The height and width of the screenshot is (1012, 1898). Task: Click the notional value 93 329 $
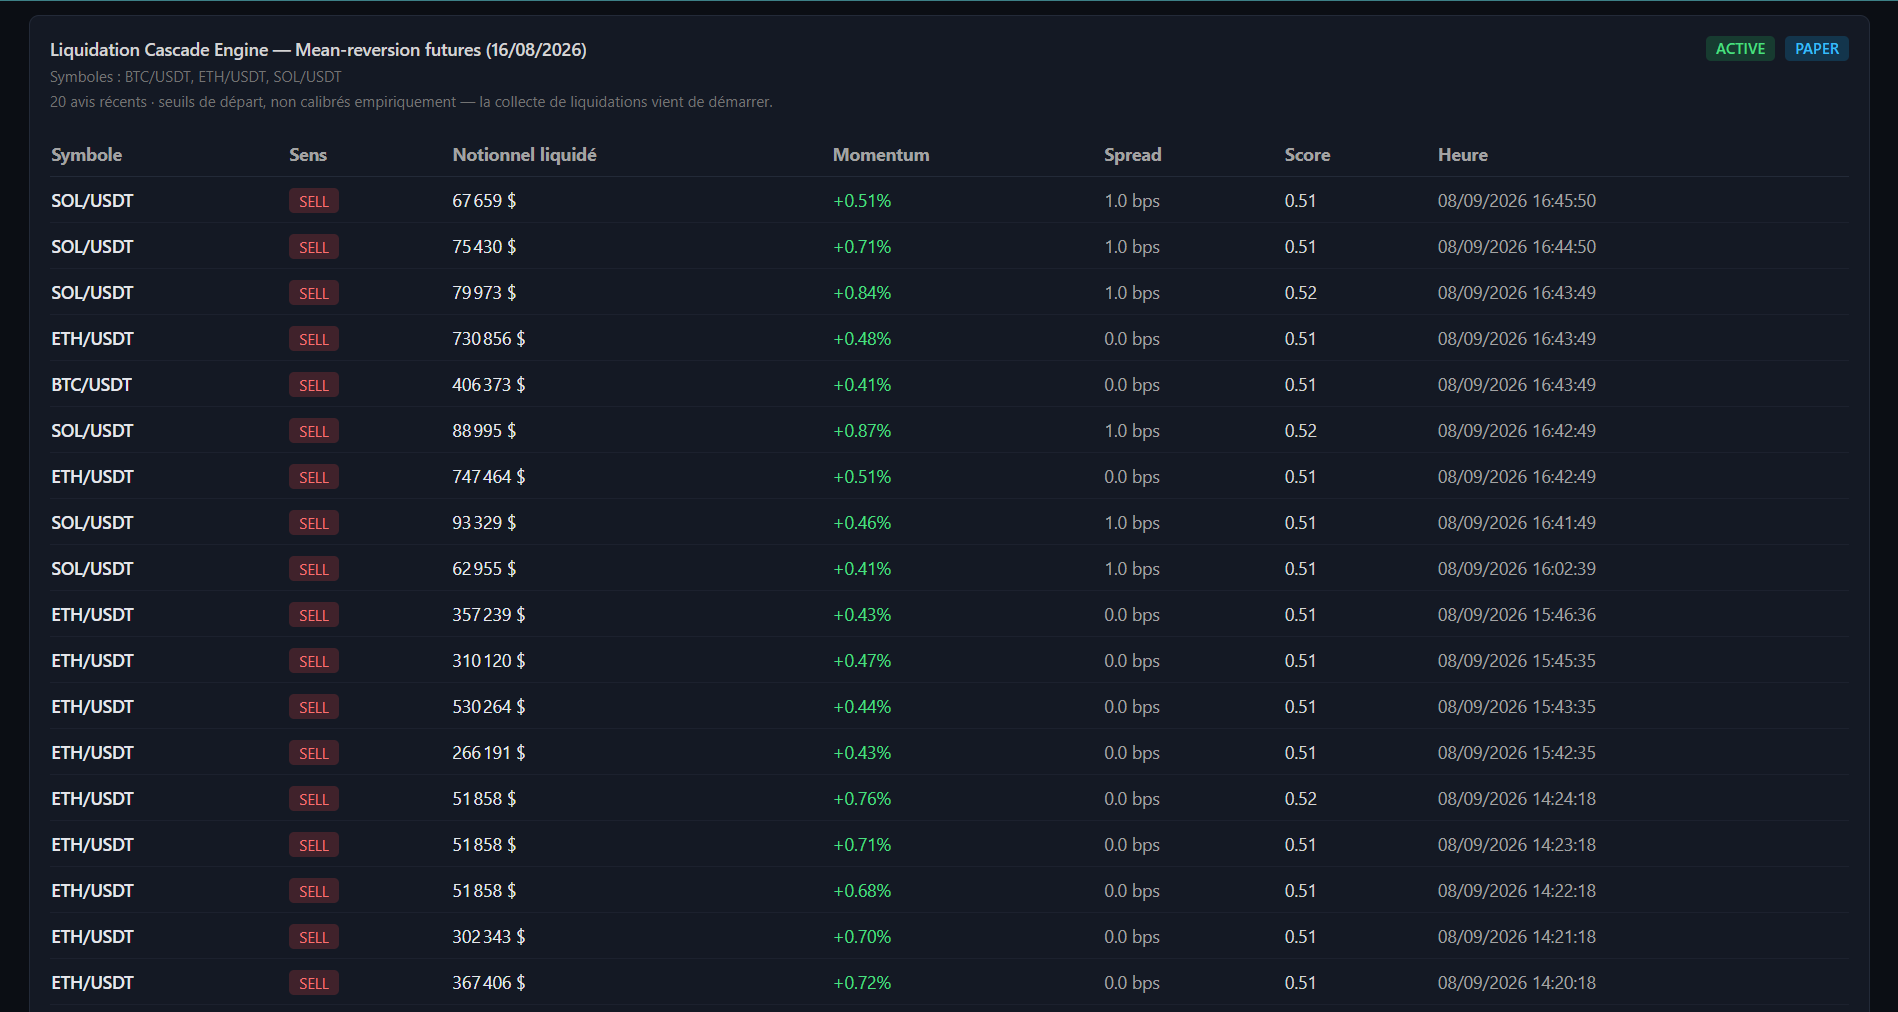point(484,523)
